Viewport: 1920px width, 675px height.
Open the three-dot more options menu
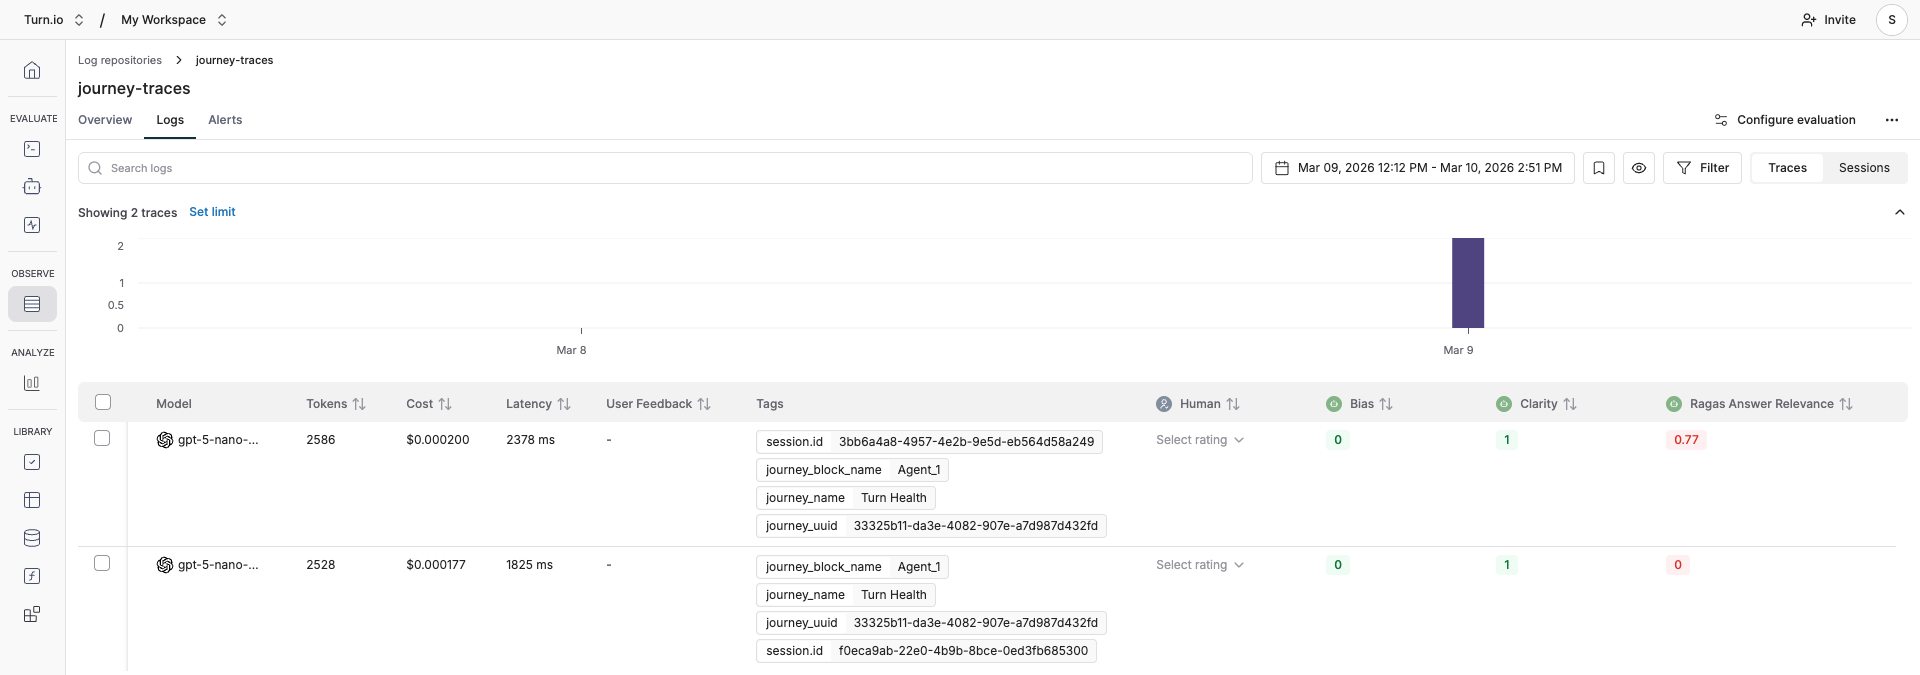point(1891,120)
